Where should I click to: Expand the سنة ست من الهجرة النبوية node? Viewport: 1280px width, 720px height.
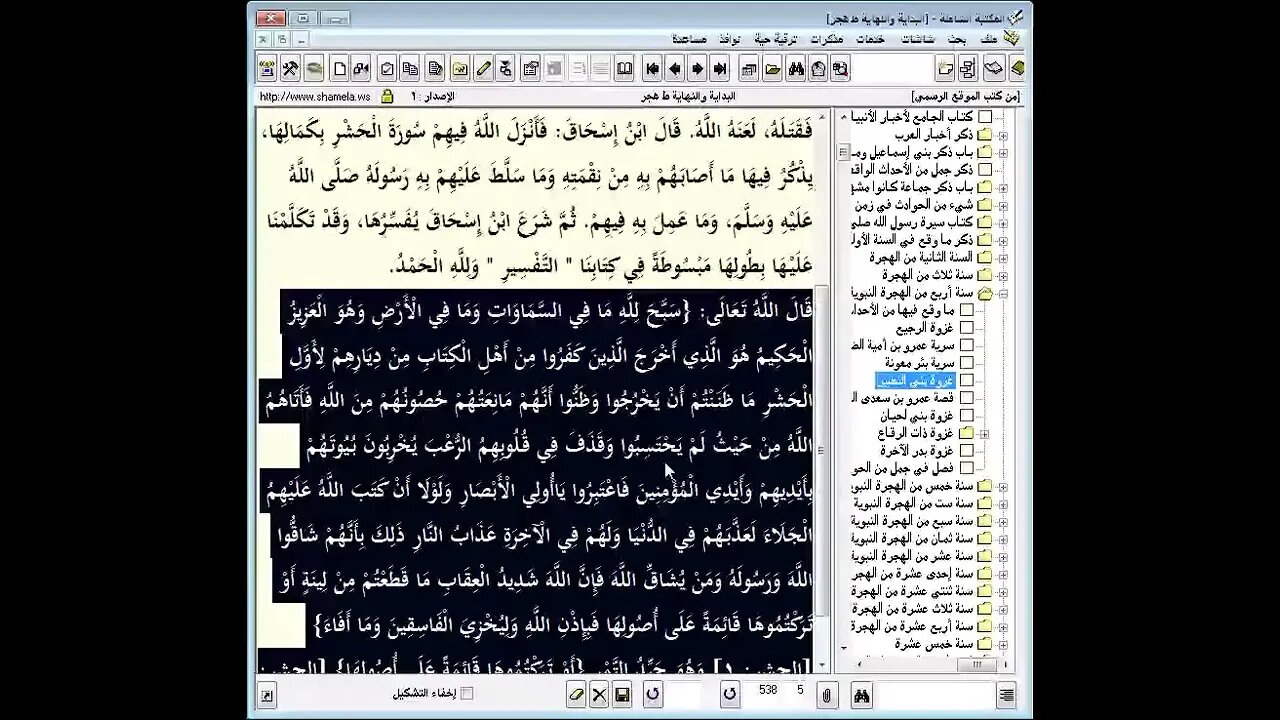pyautogui.click(x=1003, y=503)
